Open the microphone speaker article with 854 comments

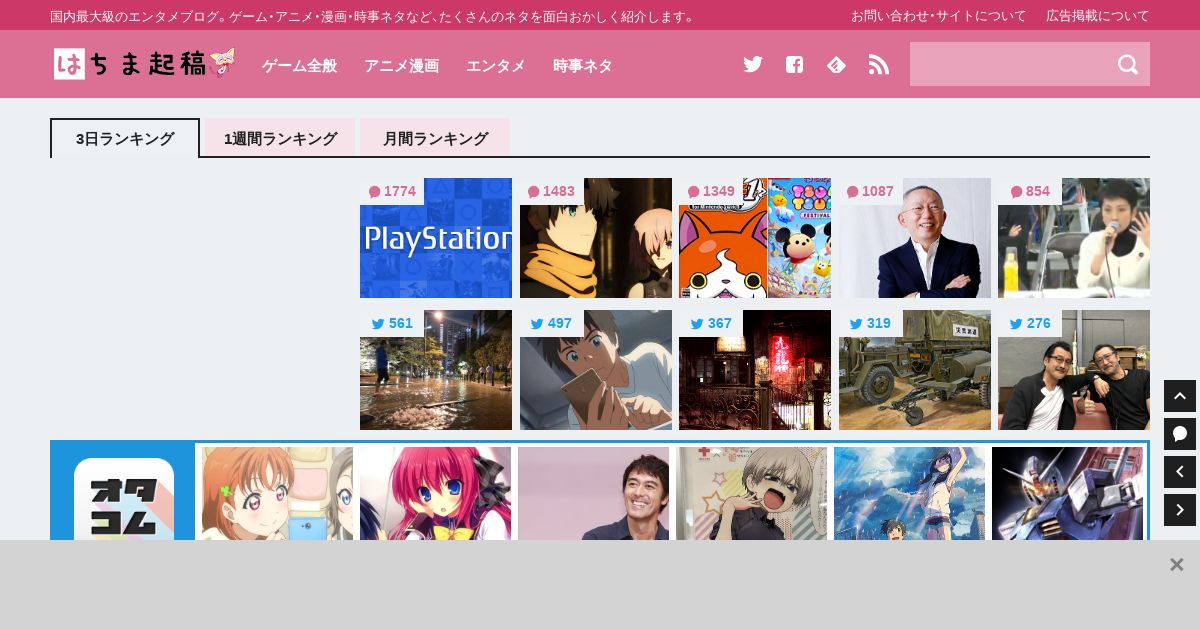click(1074, 238)
